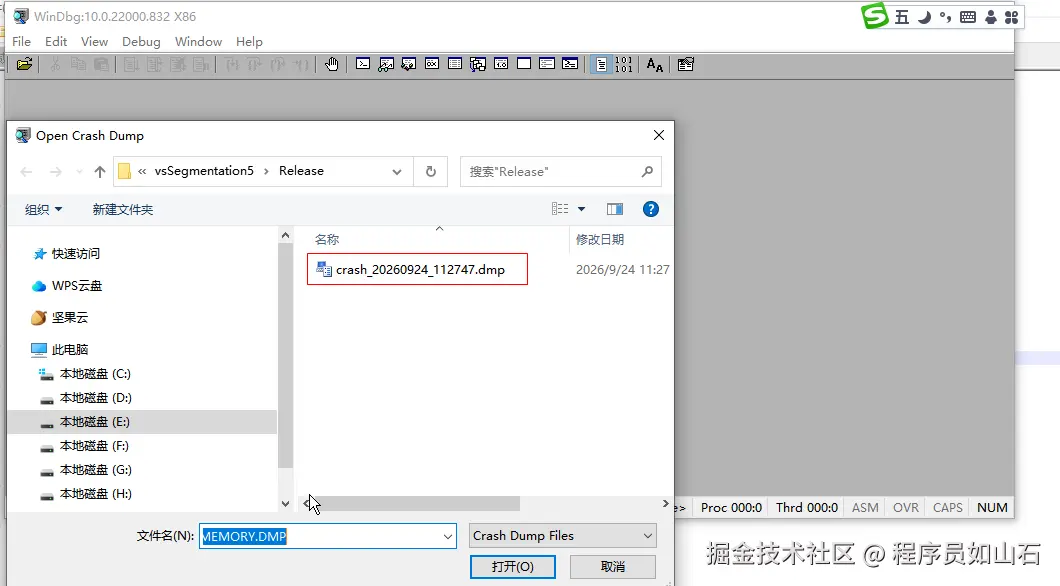The image size is (1060, 586).
Task: Open the Options icon at toolbar end
Action: (x=685, y=64)
